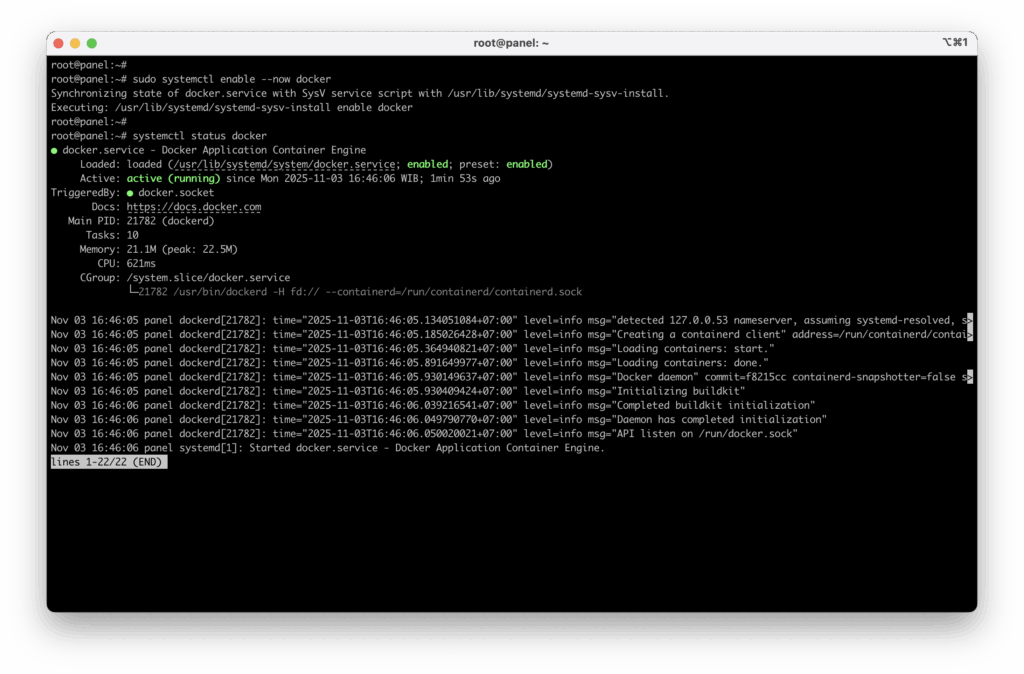Click the truncation arrow on the nameserver log line

(969, 320)
